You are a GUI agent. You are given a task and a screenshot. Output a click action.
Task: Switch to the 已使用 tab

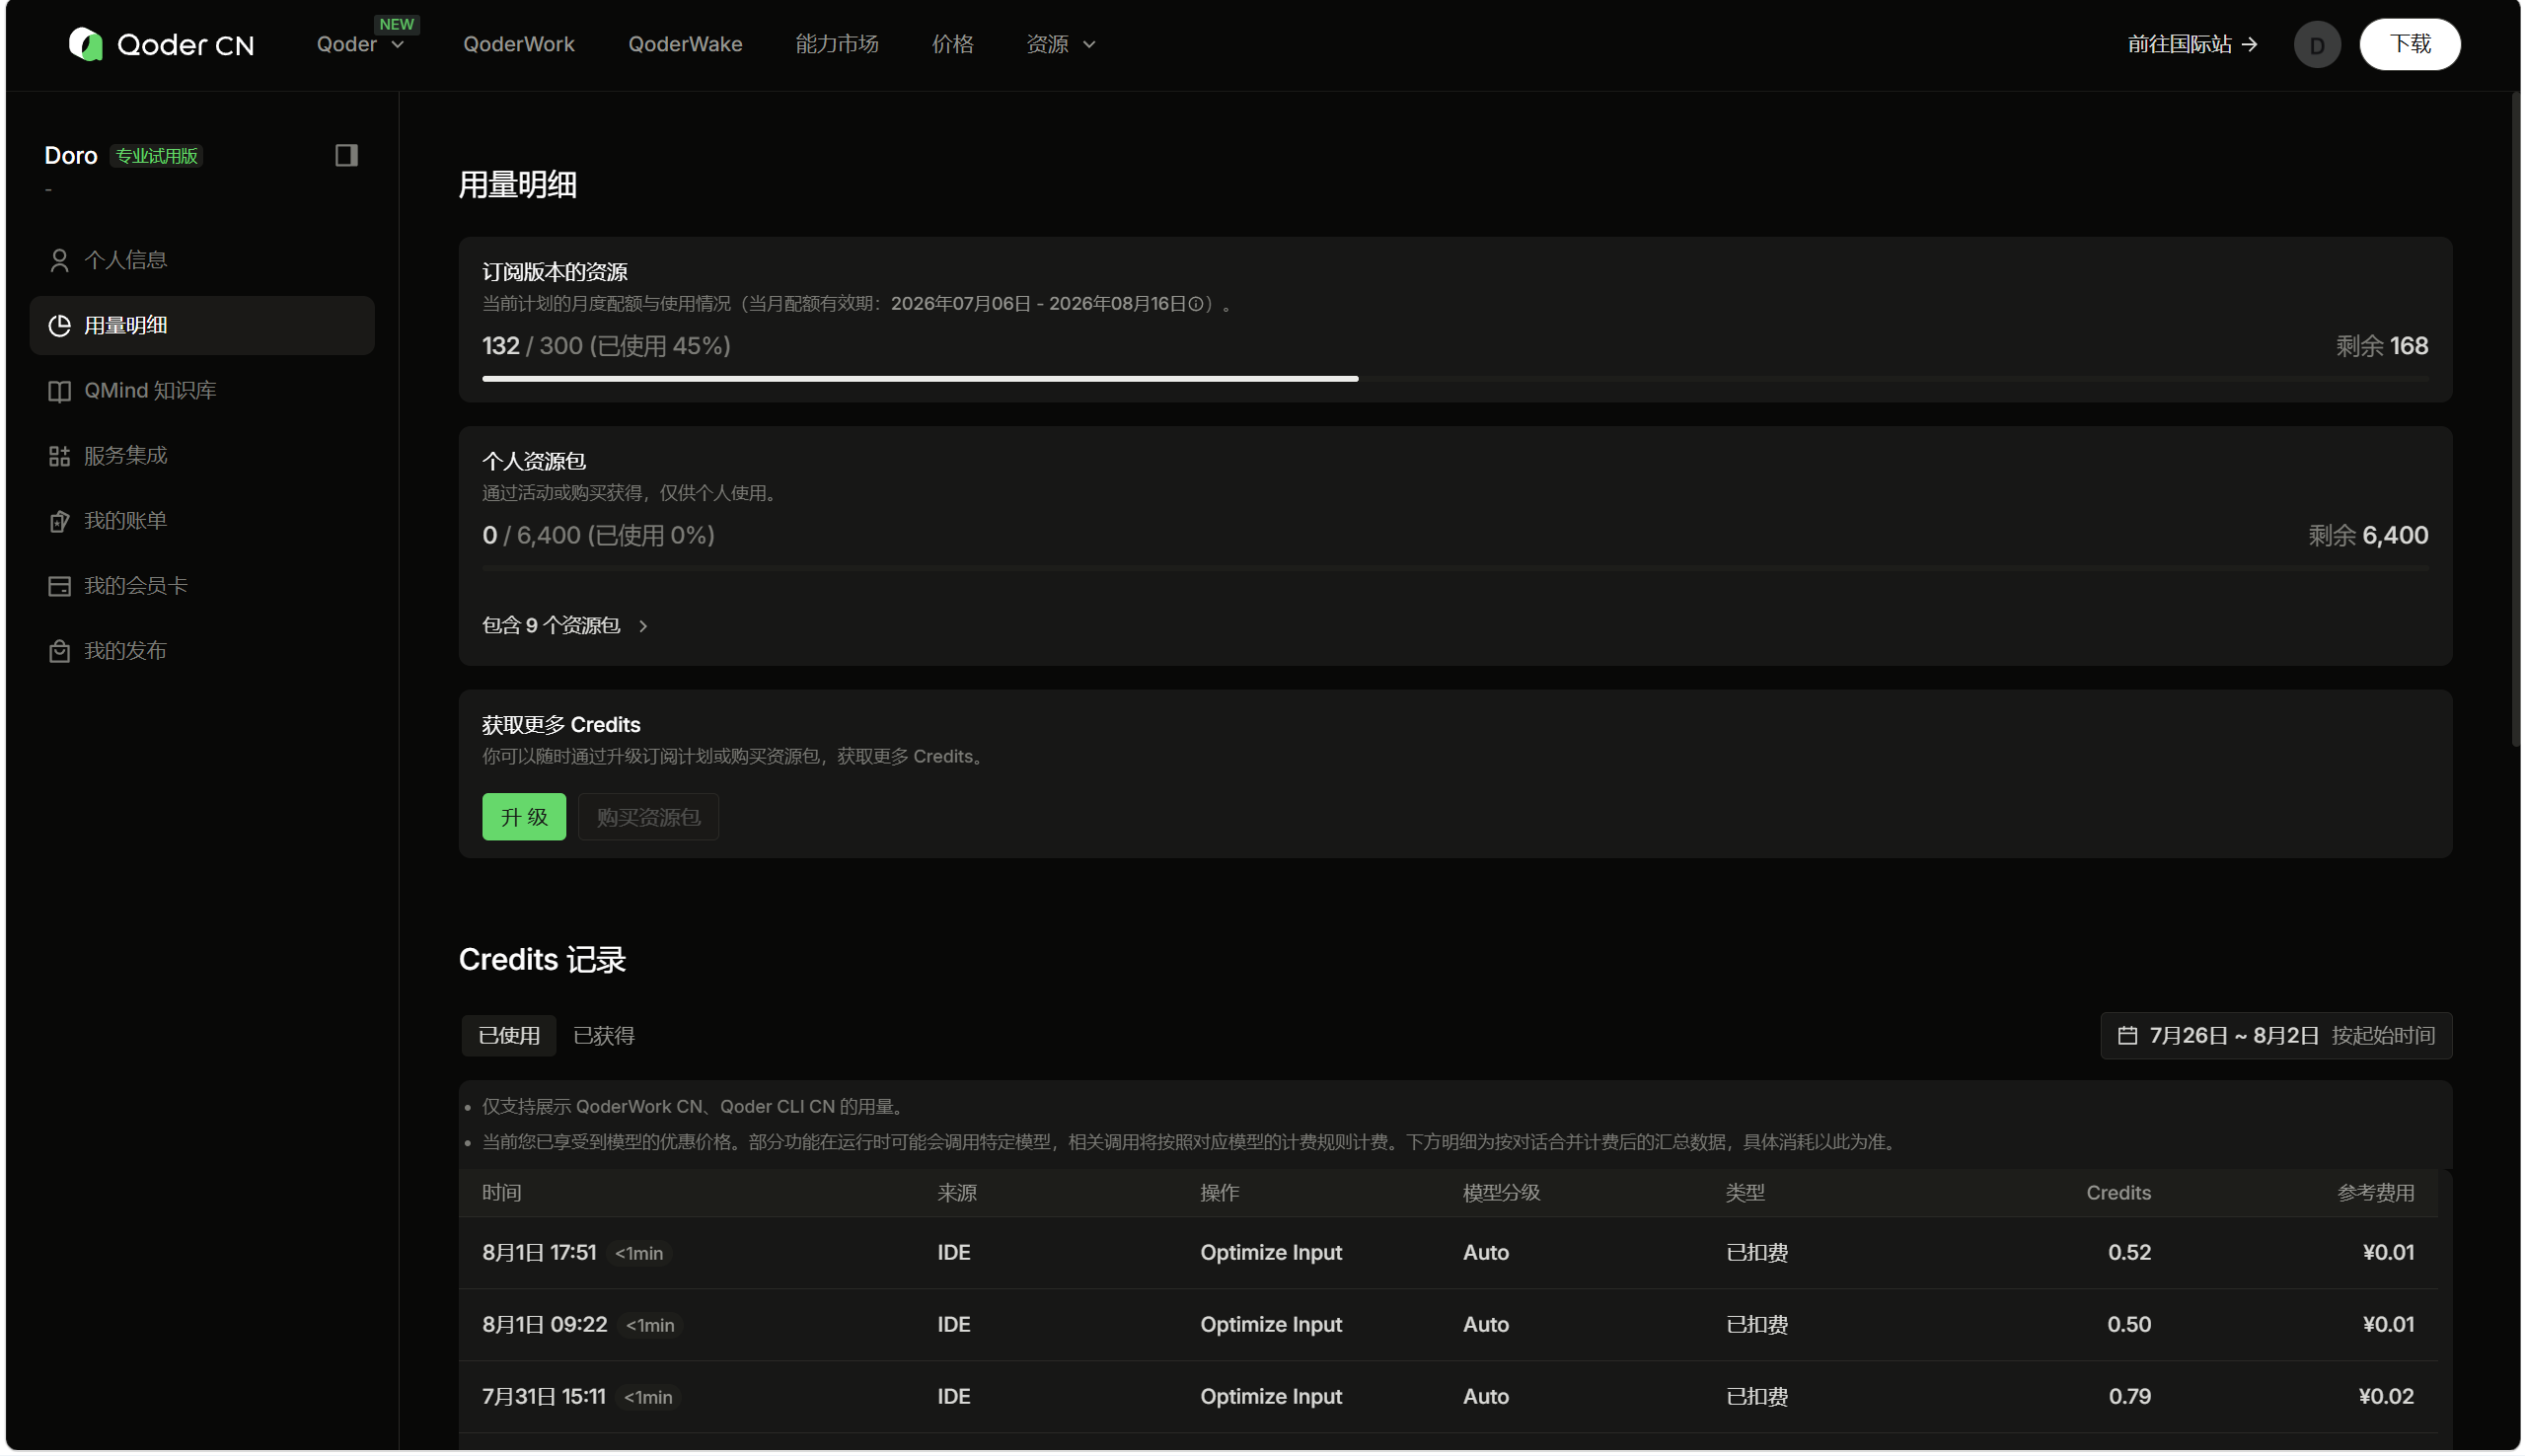click(x=509, y=1036)
